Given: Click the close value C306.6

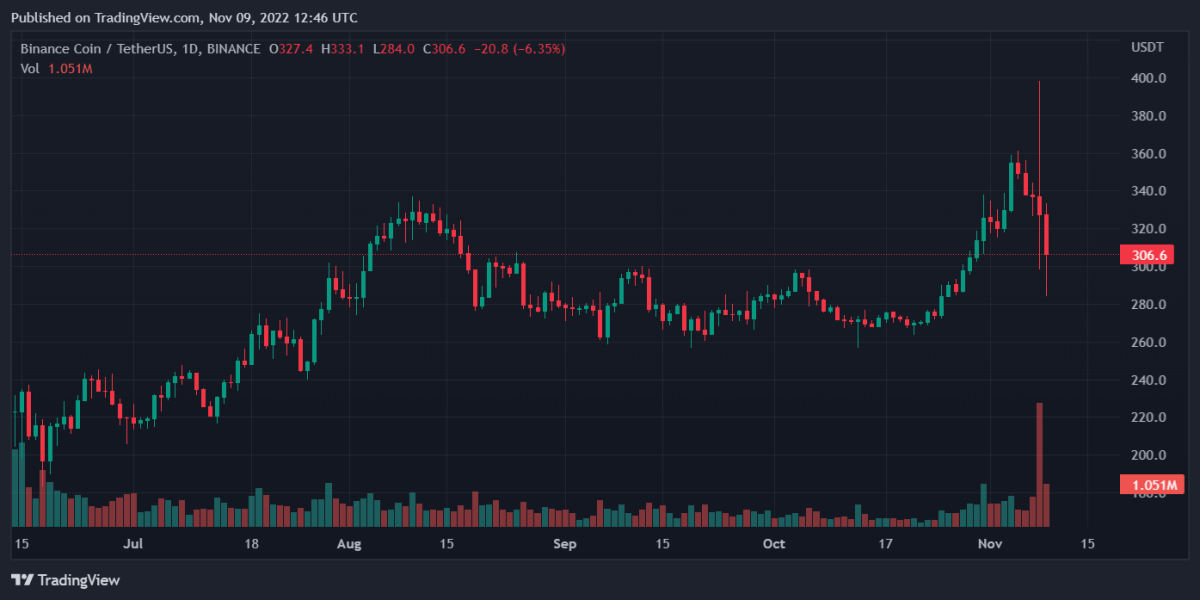Looking at the screenshot, I should [446, 48].
